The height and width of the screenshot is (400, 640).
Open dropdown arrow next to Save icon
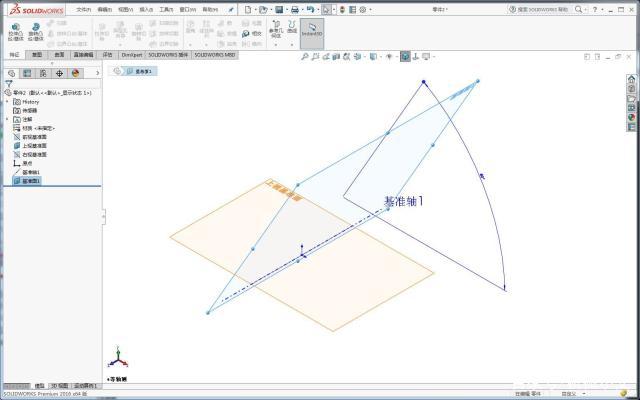click(286, 9)
